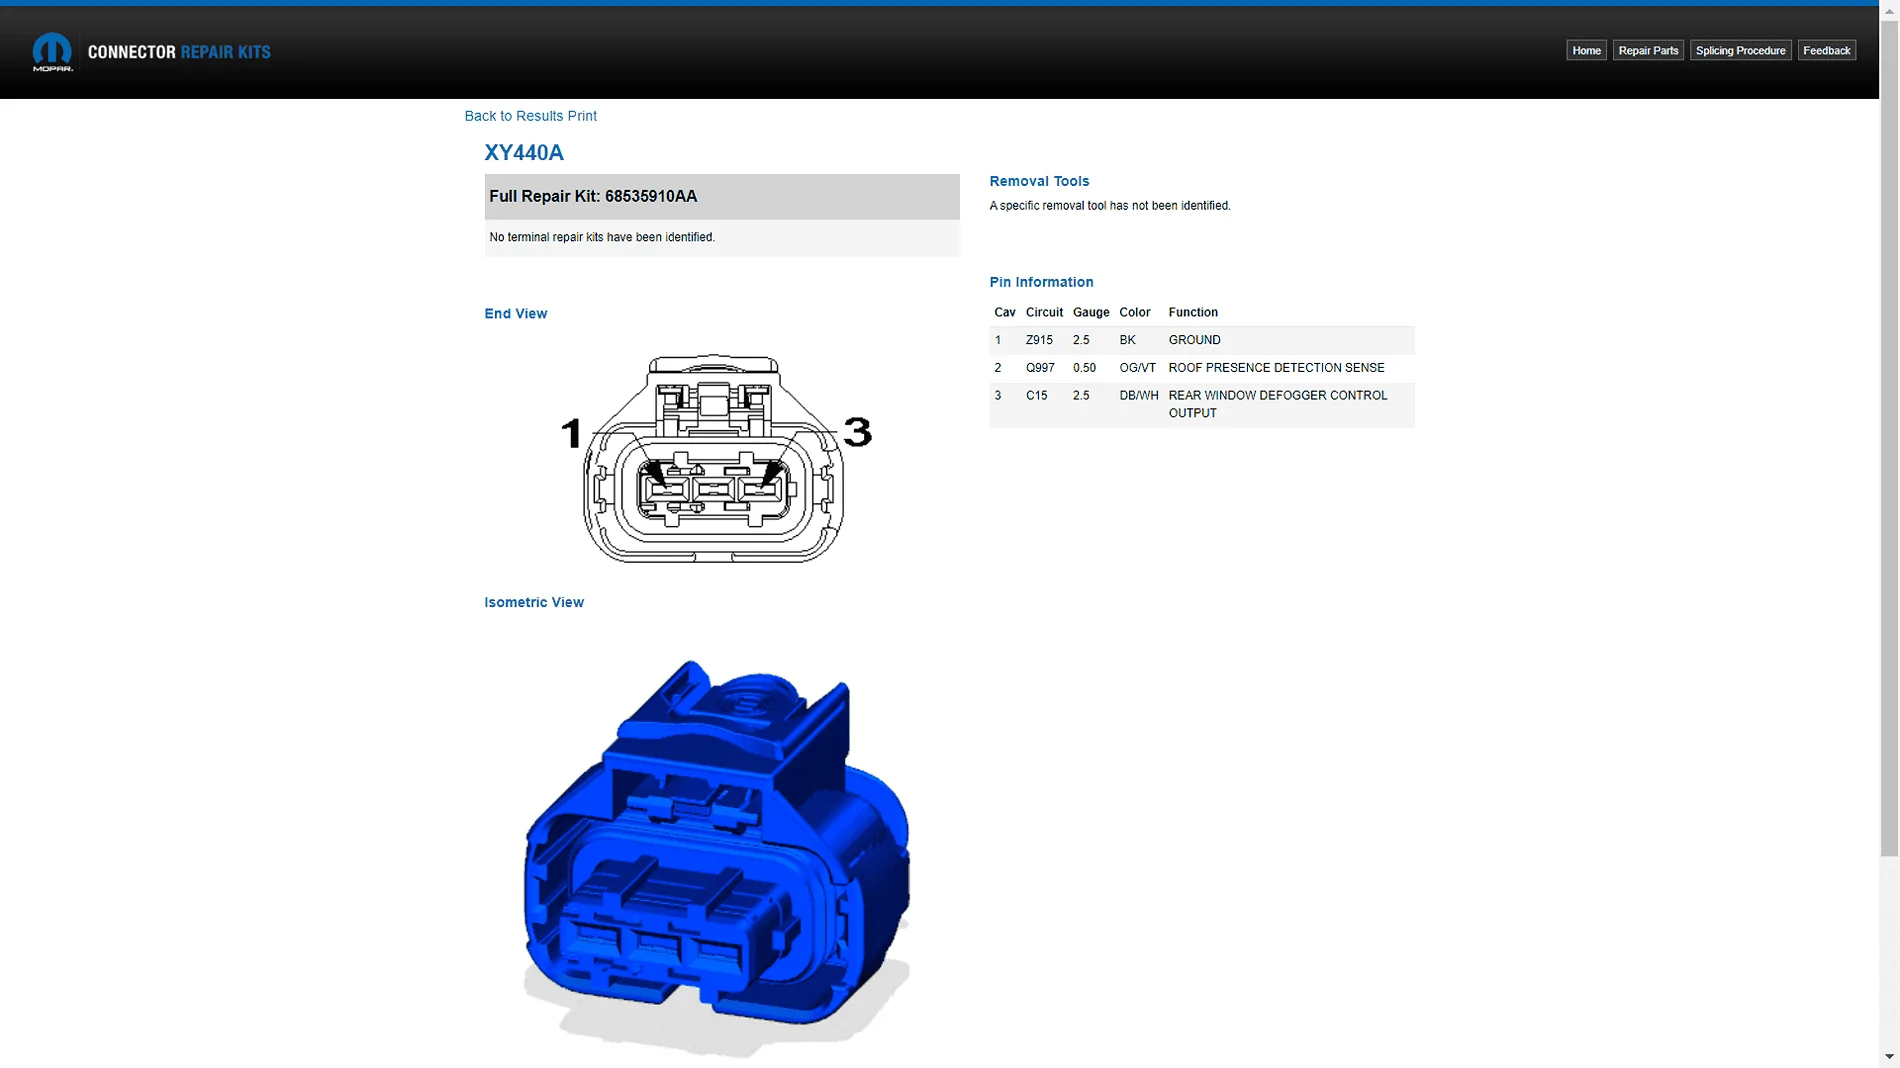Click the Removal Tools heading
Viewport: 1900px width, 1068px height.
[1039, 182]
